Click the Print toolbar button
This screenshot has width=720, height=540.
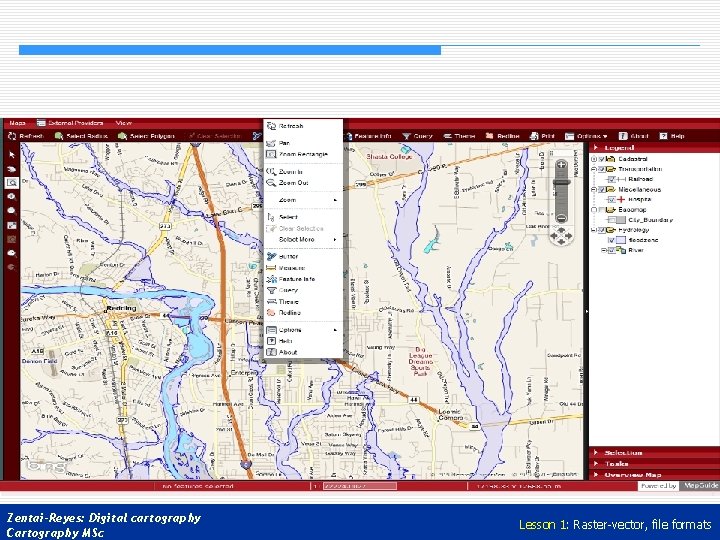[x=542, y=136]
